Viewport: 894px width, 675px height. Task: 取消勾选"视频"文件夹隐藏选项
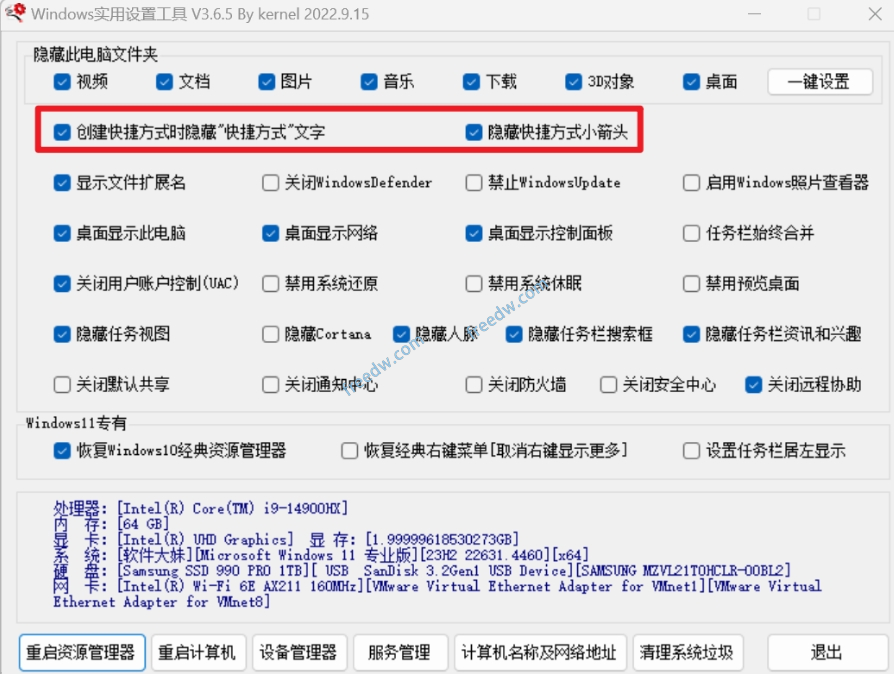click(61, 83)
